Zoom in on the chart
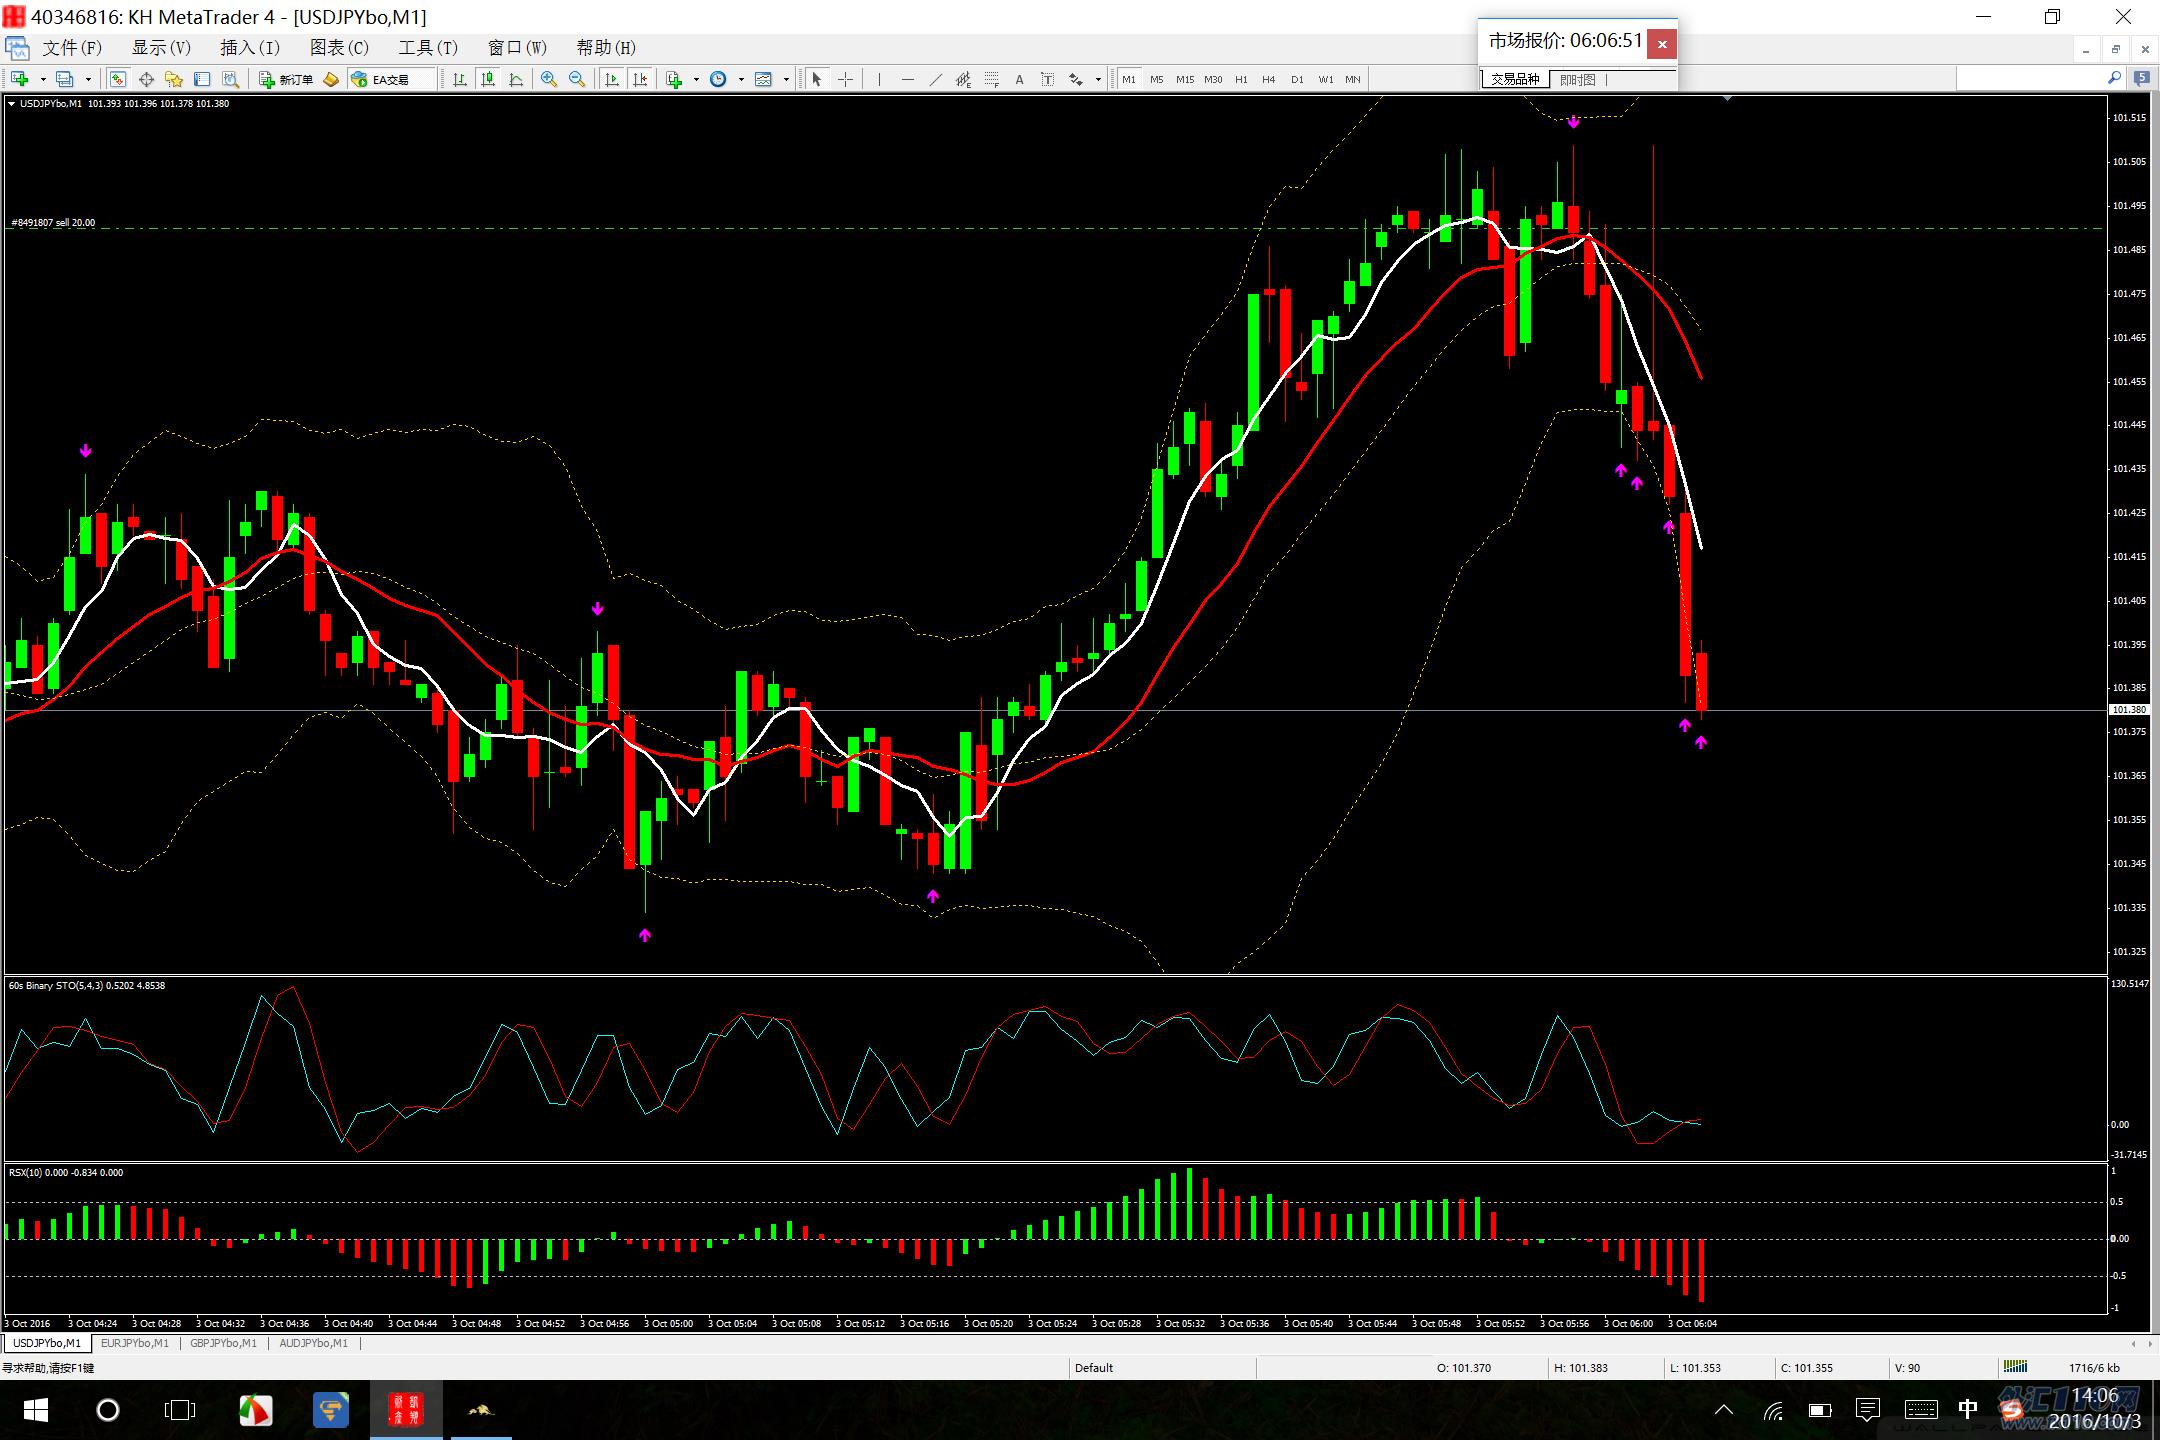This screenshot has width=2160, height=1440. click(x=549, y=79)
